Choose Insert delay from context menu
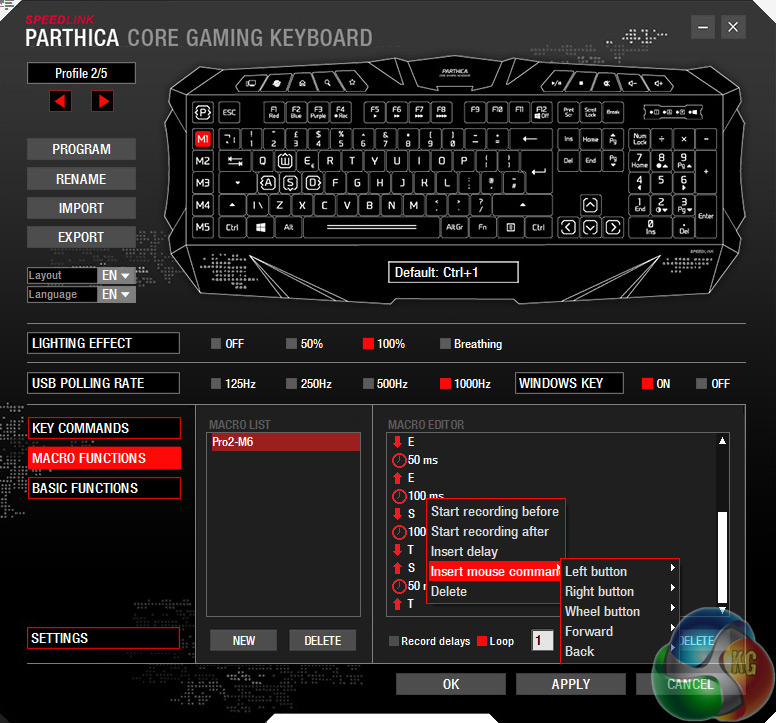The width and height of the screenshot is (776, 723). [x=464, y=552]
